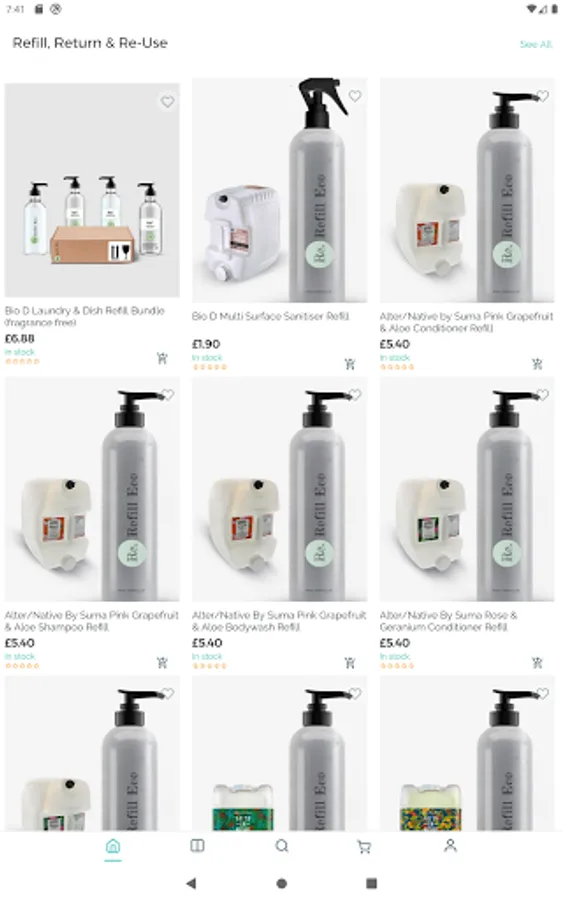Toggle wishlist heart on Pink Grapefruit Shampoo Refill

(x=167, y=394)
